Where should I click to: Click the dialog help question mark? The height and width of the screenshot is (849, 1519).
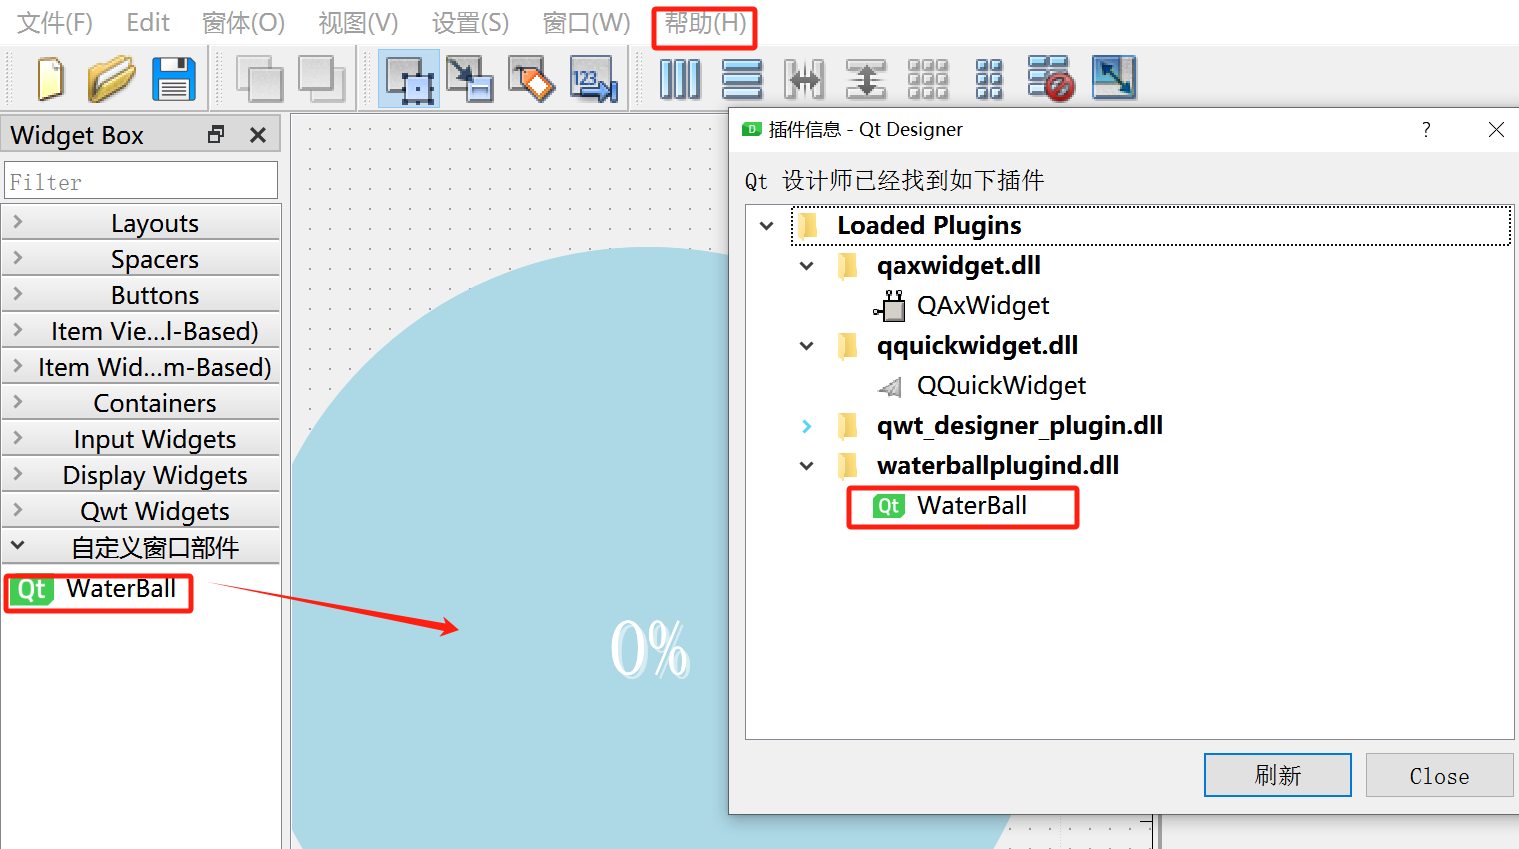[x=1426, y=129]
